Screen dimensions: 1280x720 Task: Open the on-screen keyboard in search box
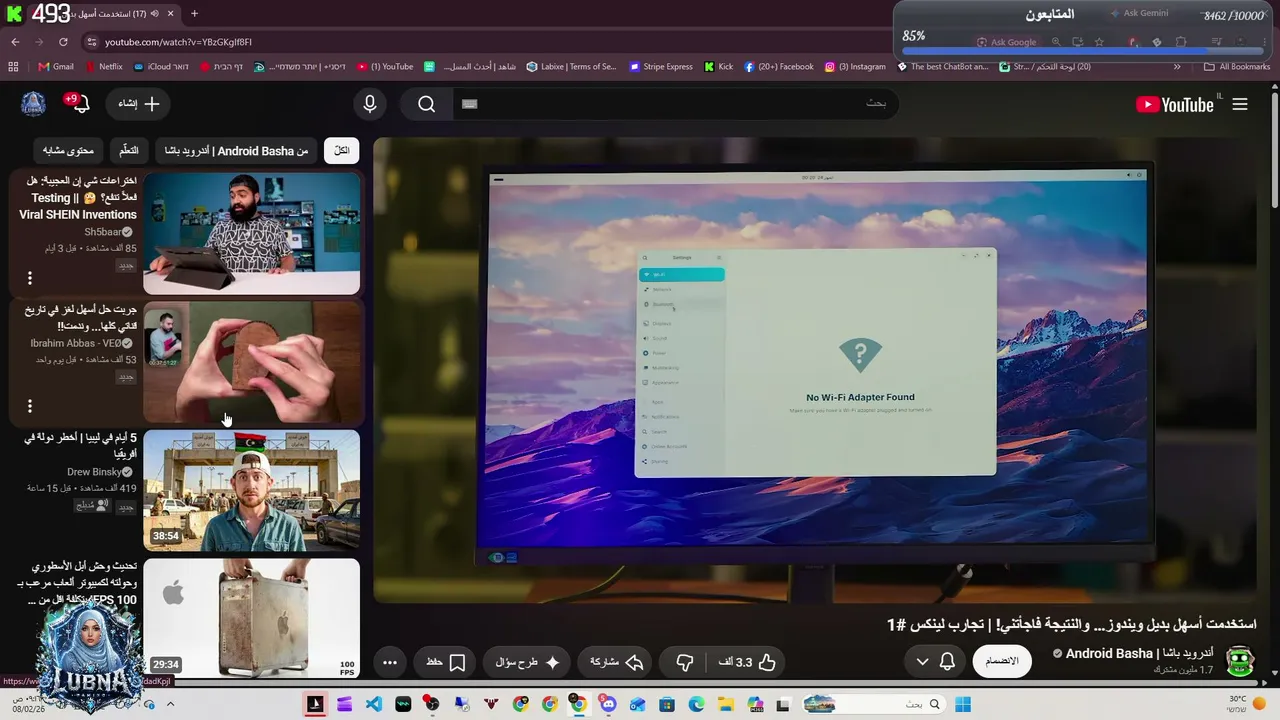470,104
